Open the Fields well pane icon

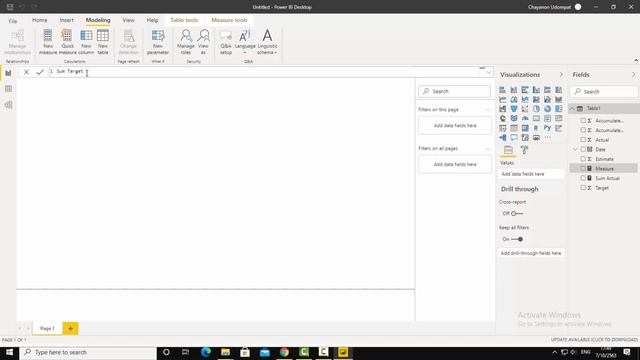coord(508,150)
